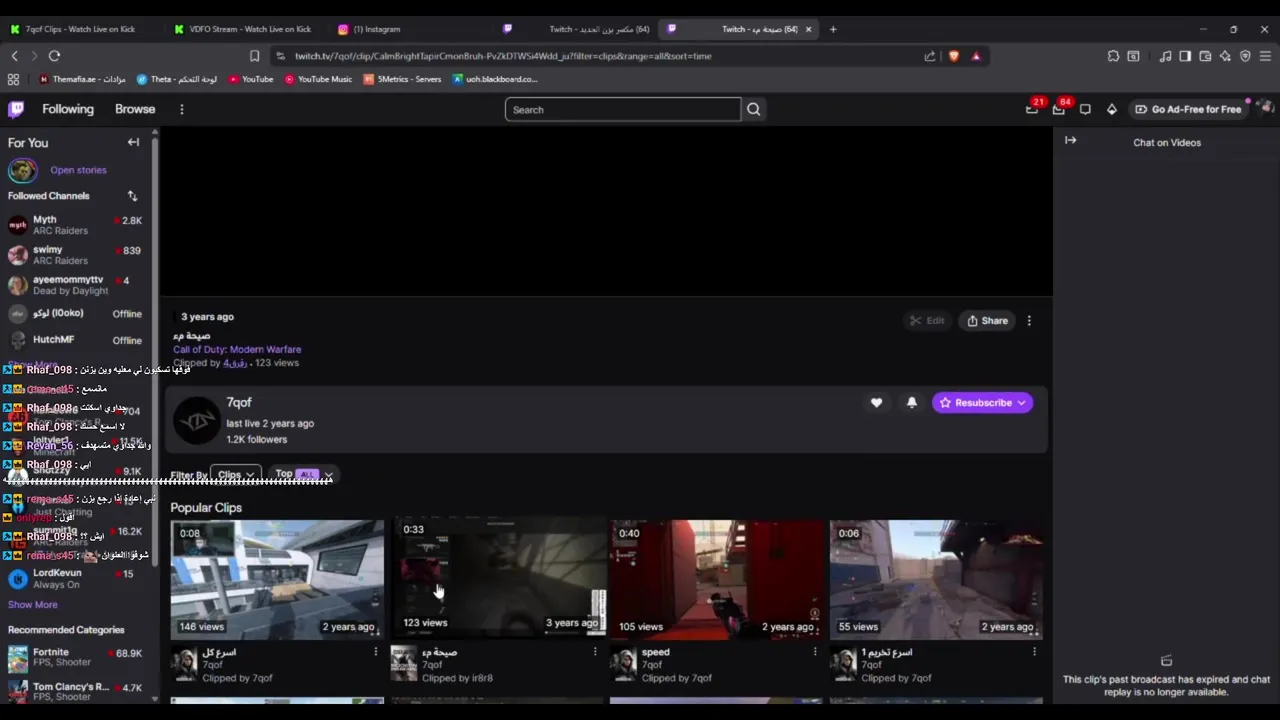Viewport: 1280px width, 720px height.
Task: Collapse the chat panel arrow
Action: (x=1070, y=141)
